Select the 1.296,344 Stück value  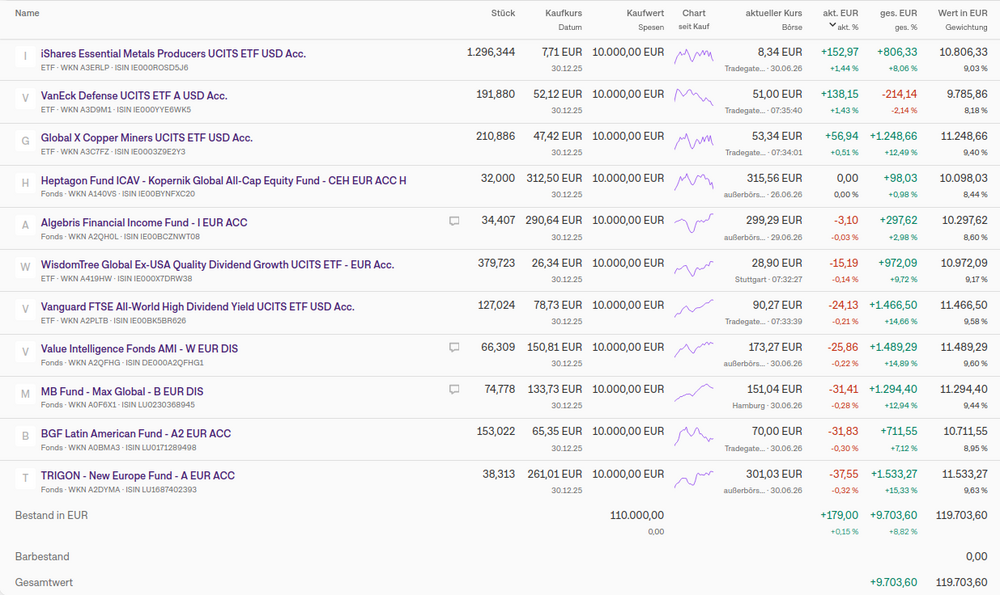[x=490, y=52]
